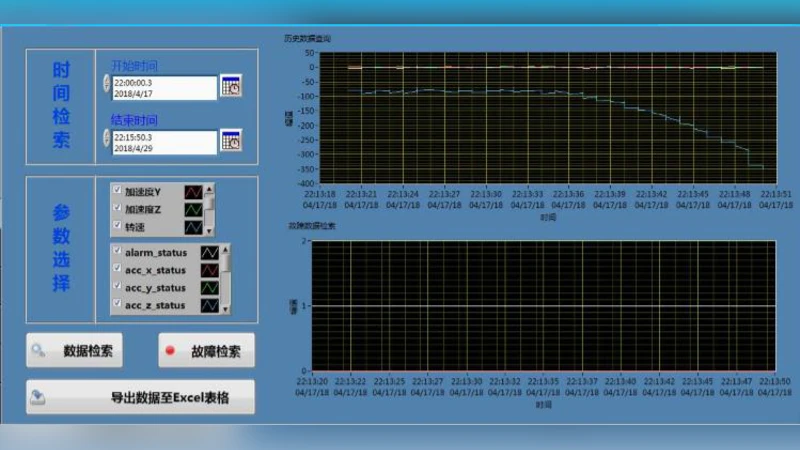Click 故障检索 fault search button

(207, 351)
